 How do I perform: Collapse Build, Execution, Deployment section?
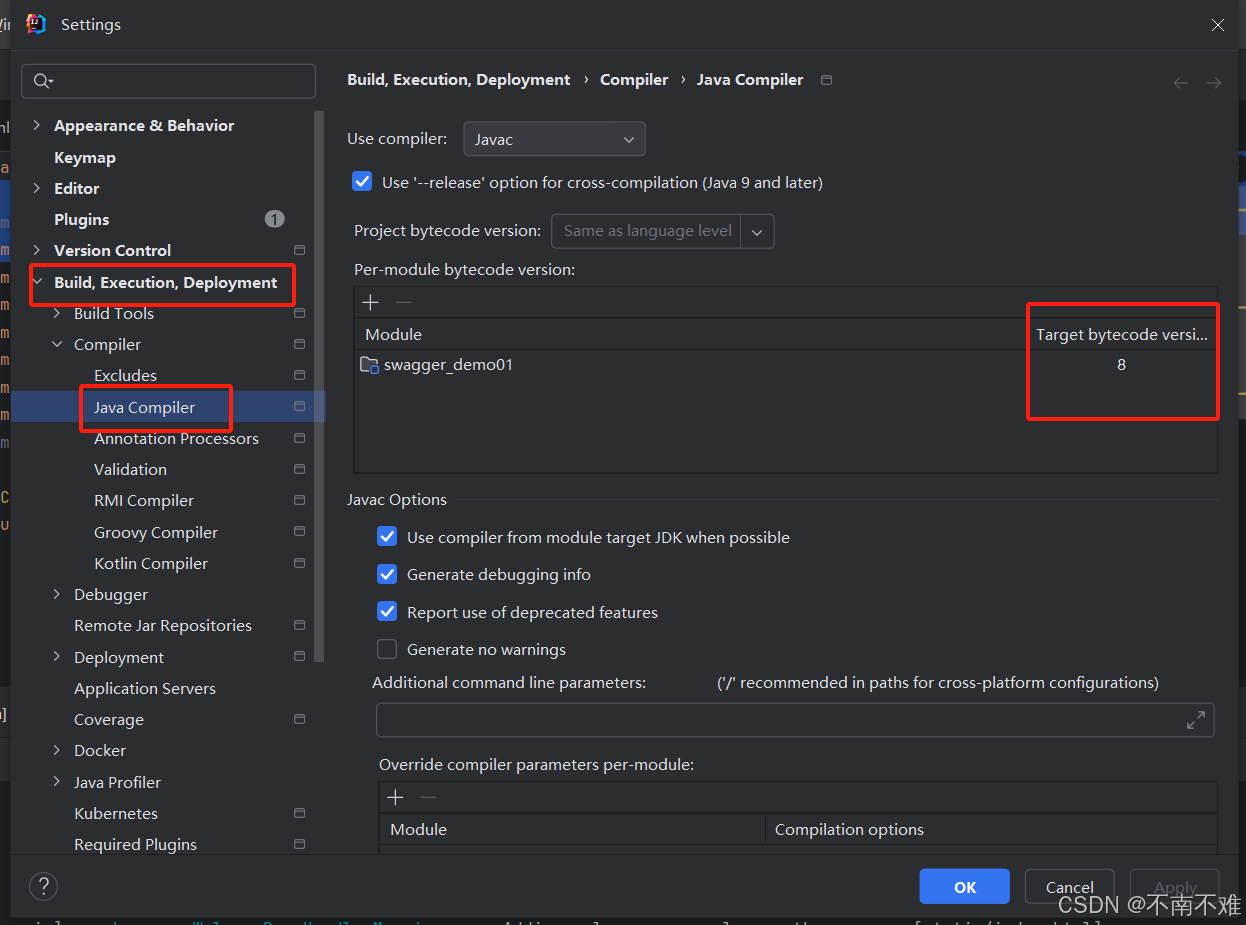38,282
